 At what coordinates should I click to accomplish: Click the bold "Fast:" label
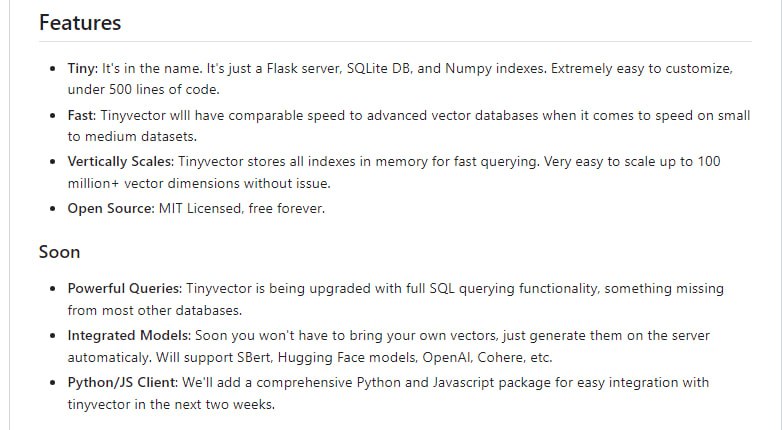82,115
